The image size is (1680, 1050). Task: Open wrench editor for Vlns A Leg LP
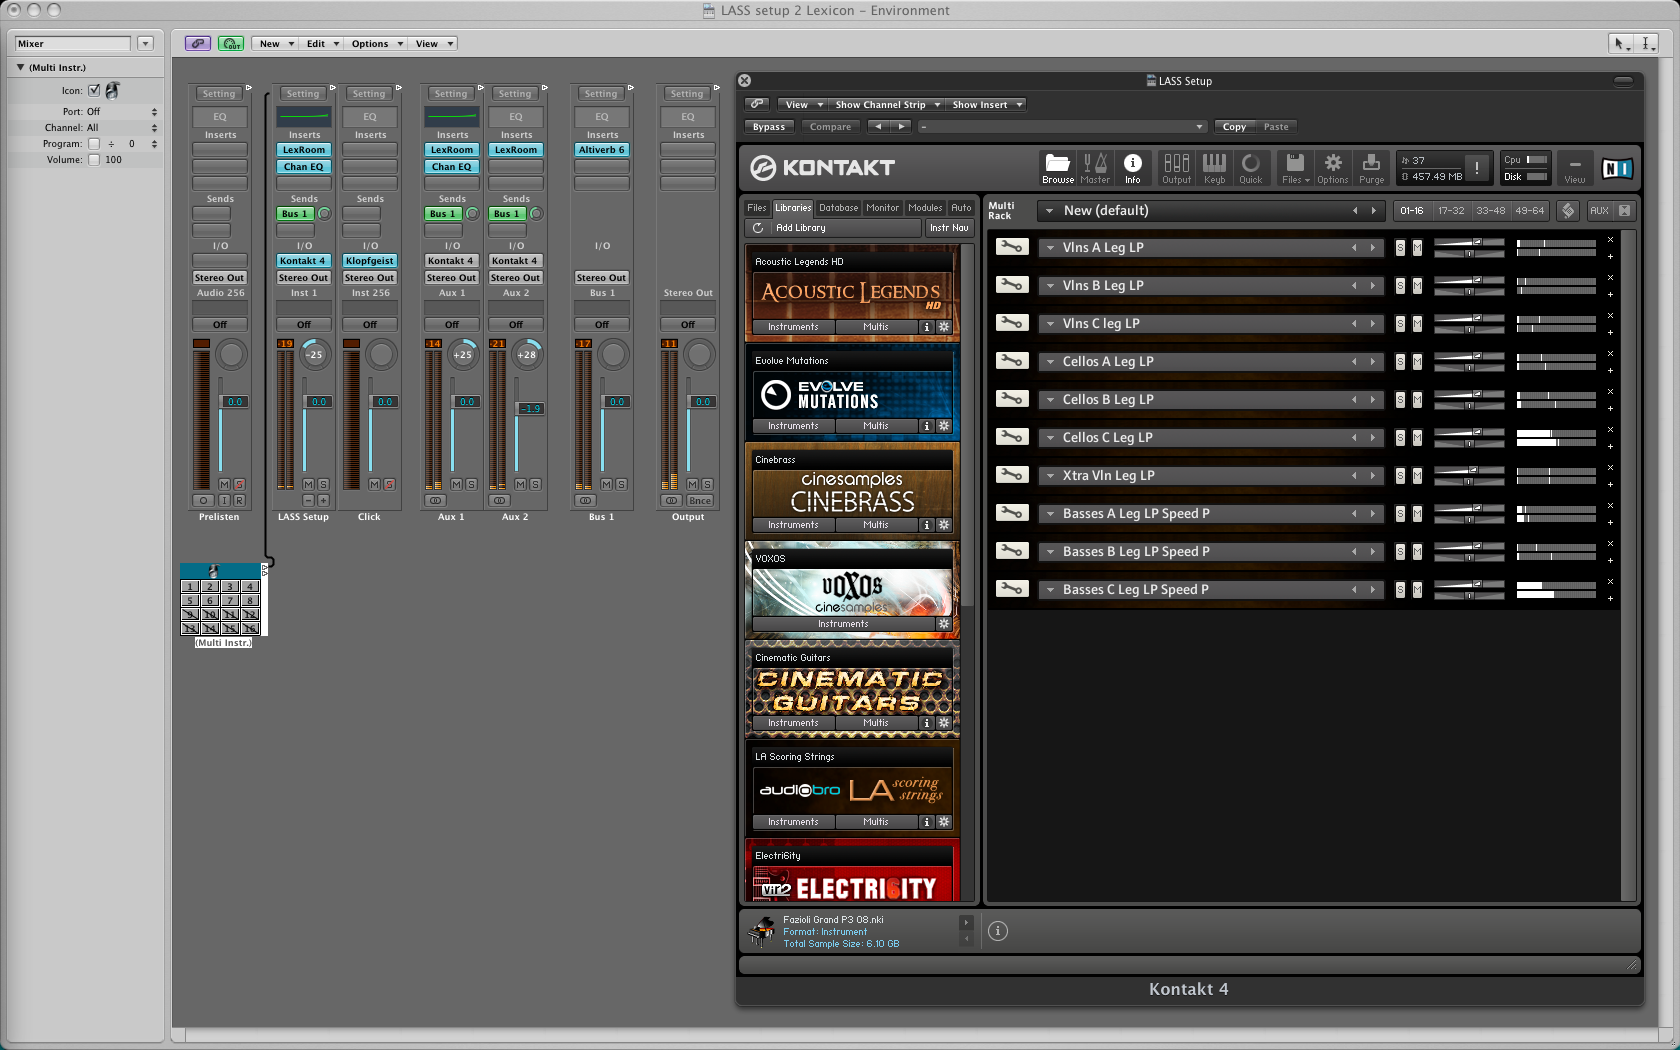coord(1012,247)
